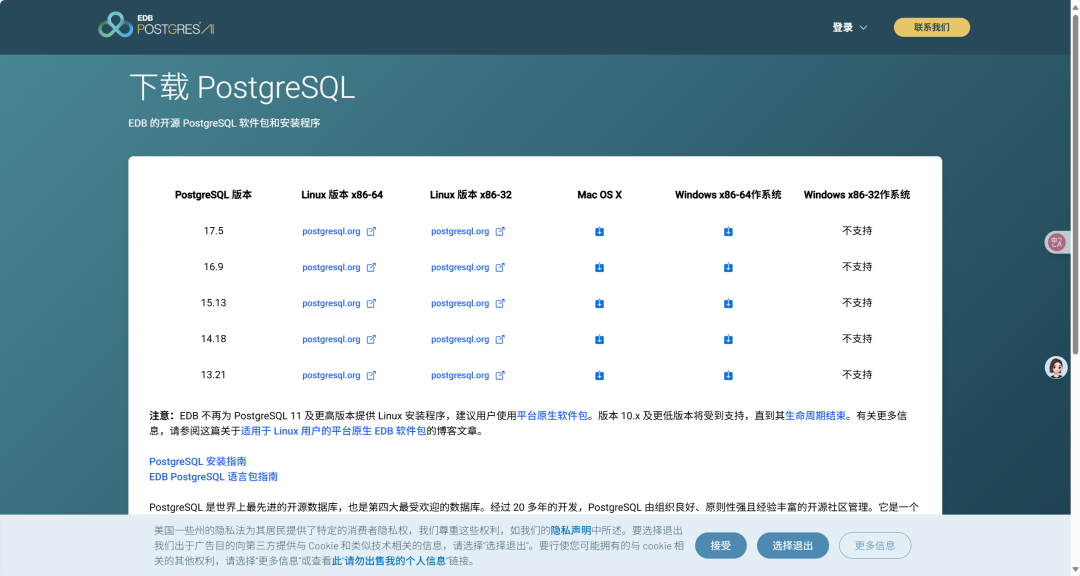Image resolution: width=1080 pixels, height=576 pixels.
Task: Open the 隐私声明 link in cookie banner
Action: 570,531
